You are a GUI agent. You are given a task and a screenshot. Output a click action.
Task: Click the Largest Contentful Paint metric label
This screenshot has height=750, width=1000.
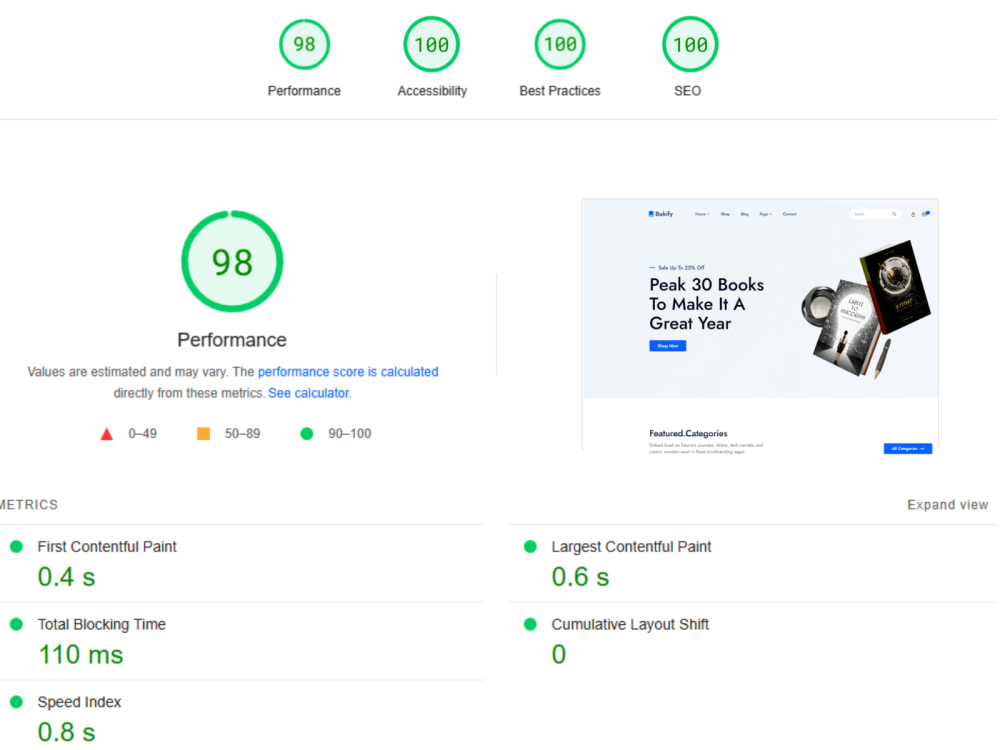click(x=631, y=547)
